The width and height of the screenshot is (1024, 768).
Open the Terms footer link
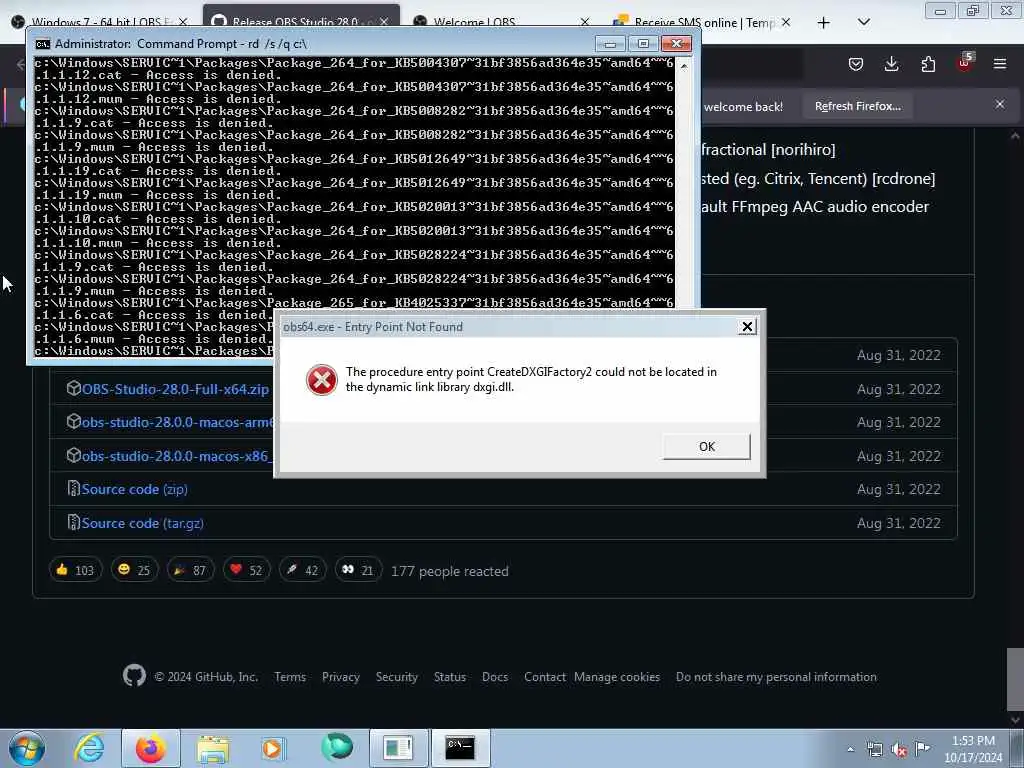tap(290, 677)
